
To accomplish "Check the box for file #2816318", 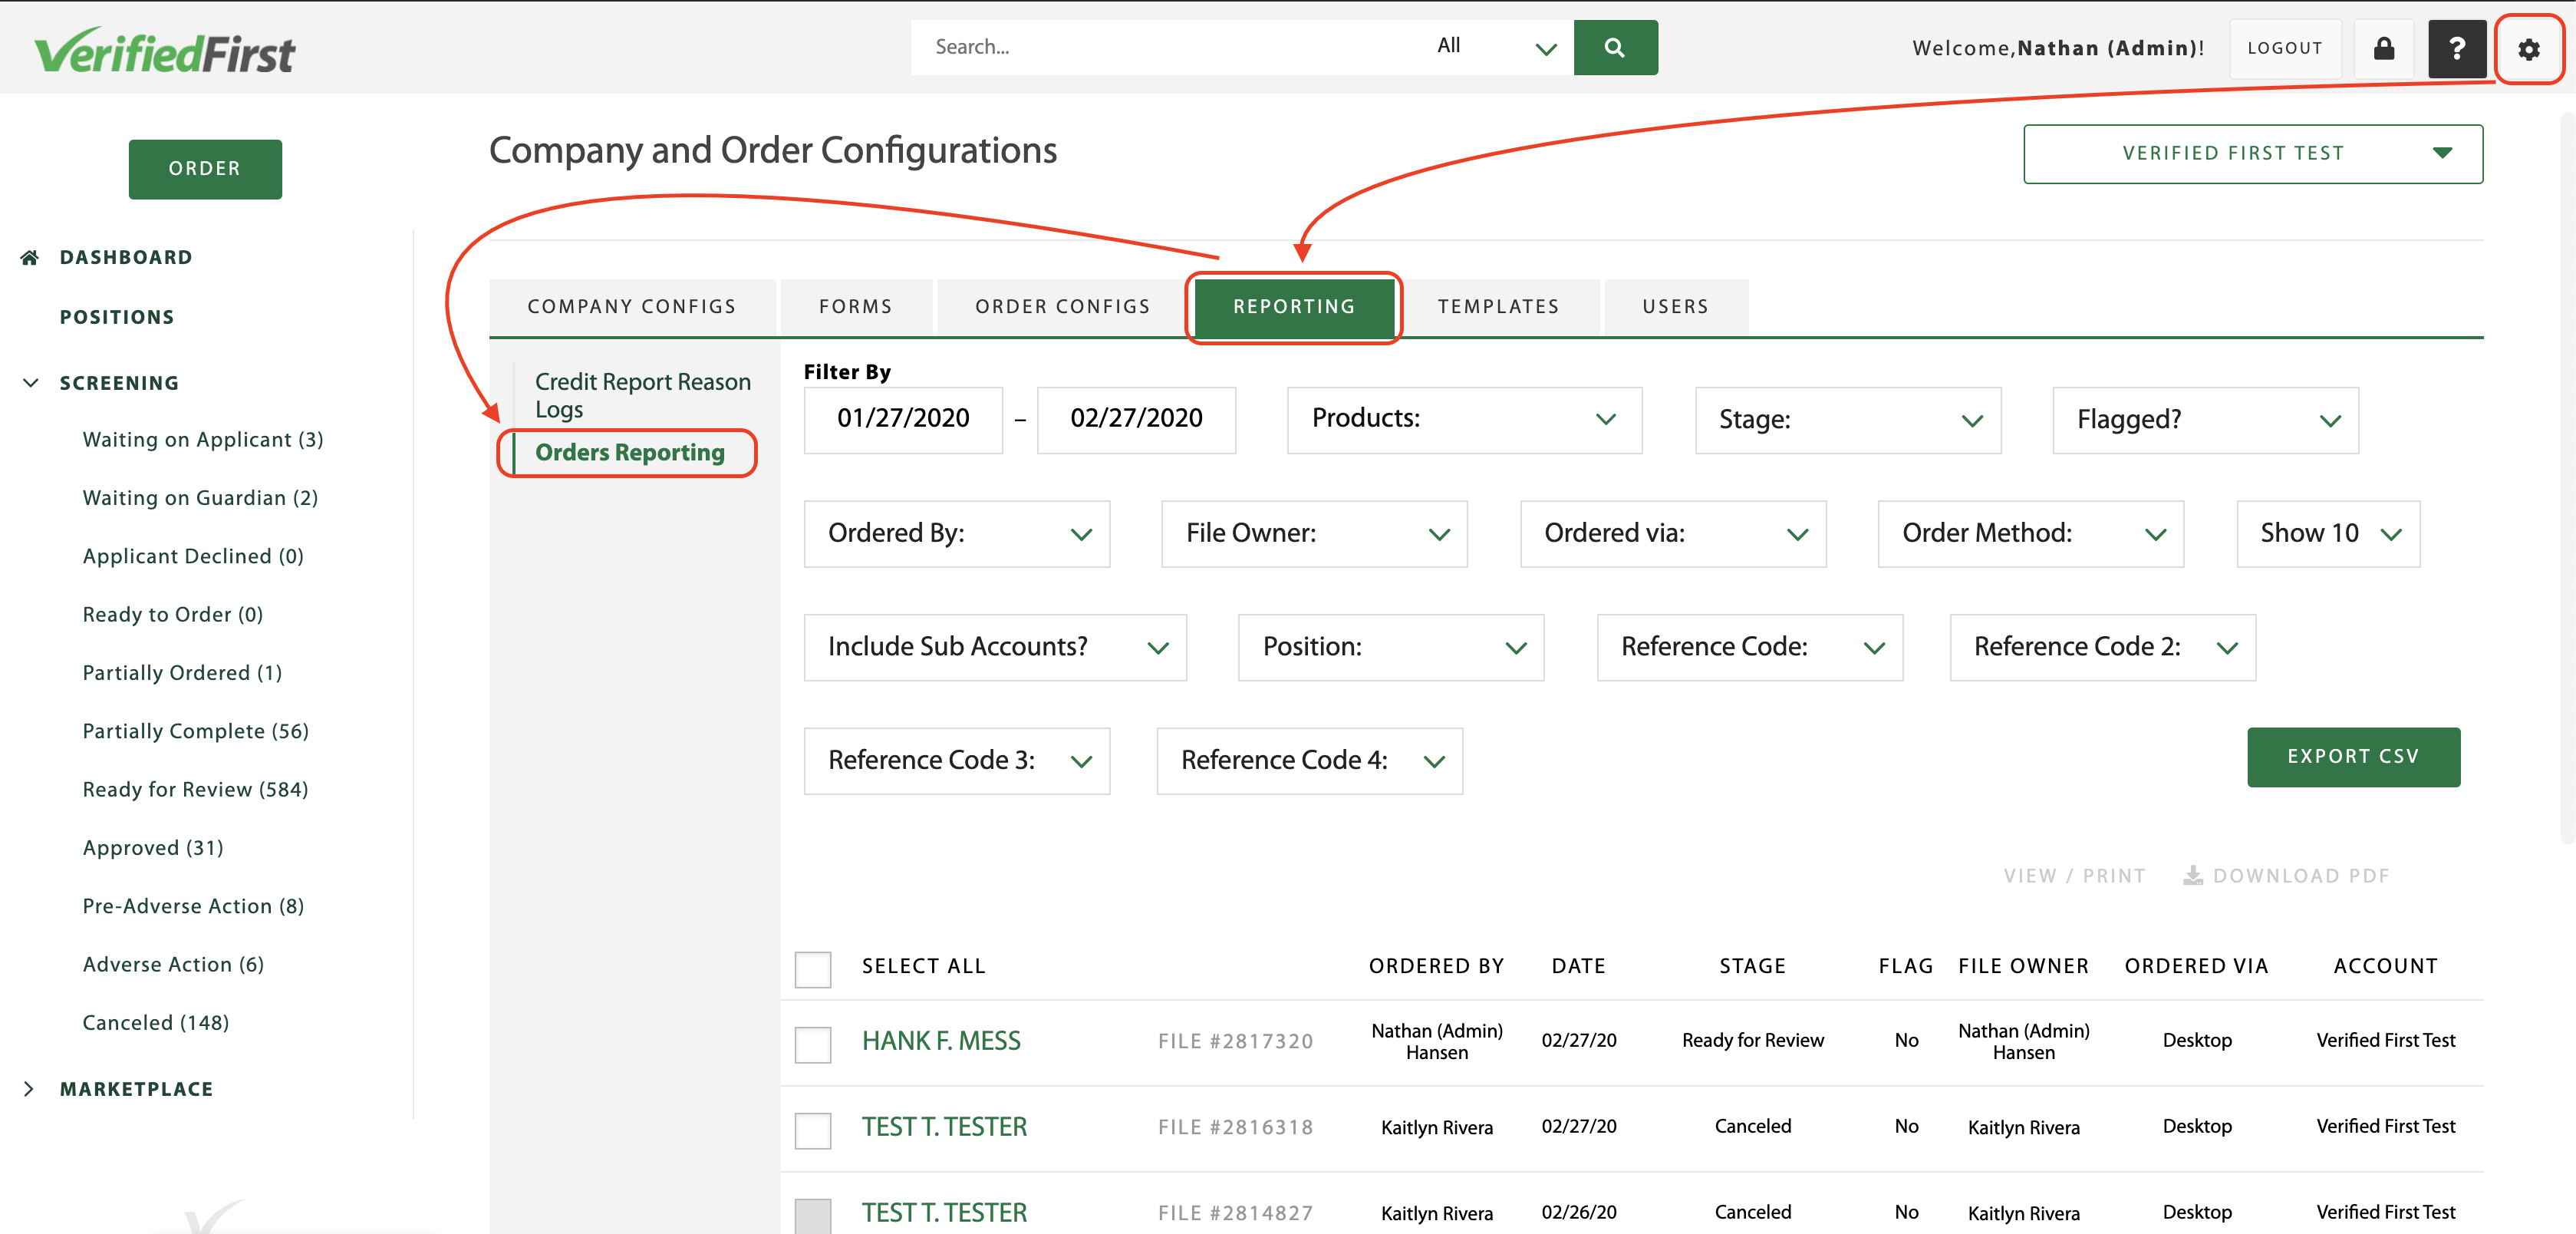I will pos(813,1130).
